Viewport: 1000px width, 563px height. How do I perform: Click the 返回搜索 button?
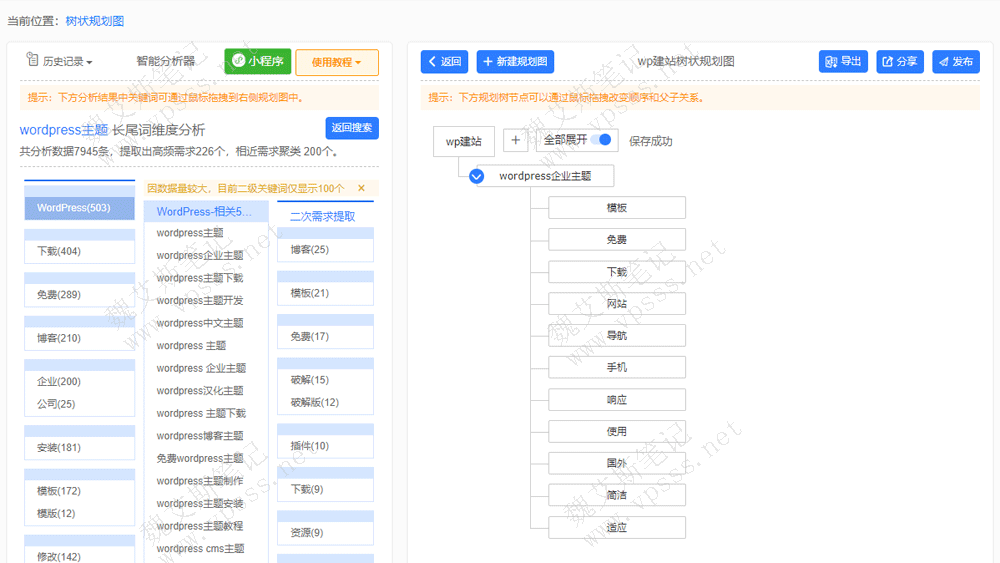pyautogui.click(x=352, y=128)
